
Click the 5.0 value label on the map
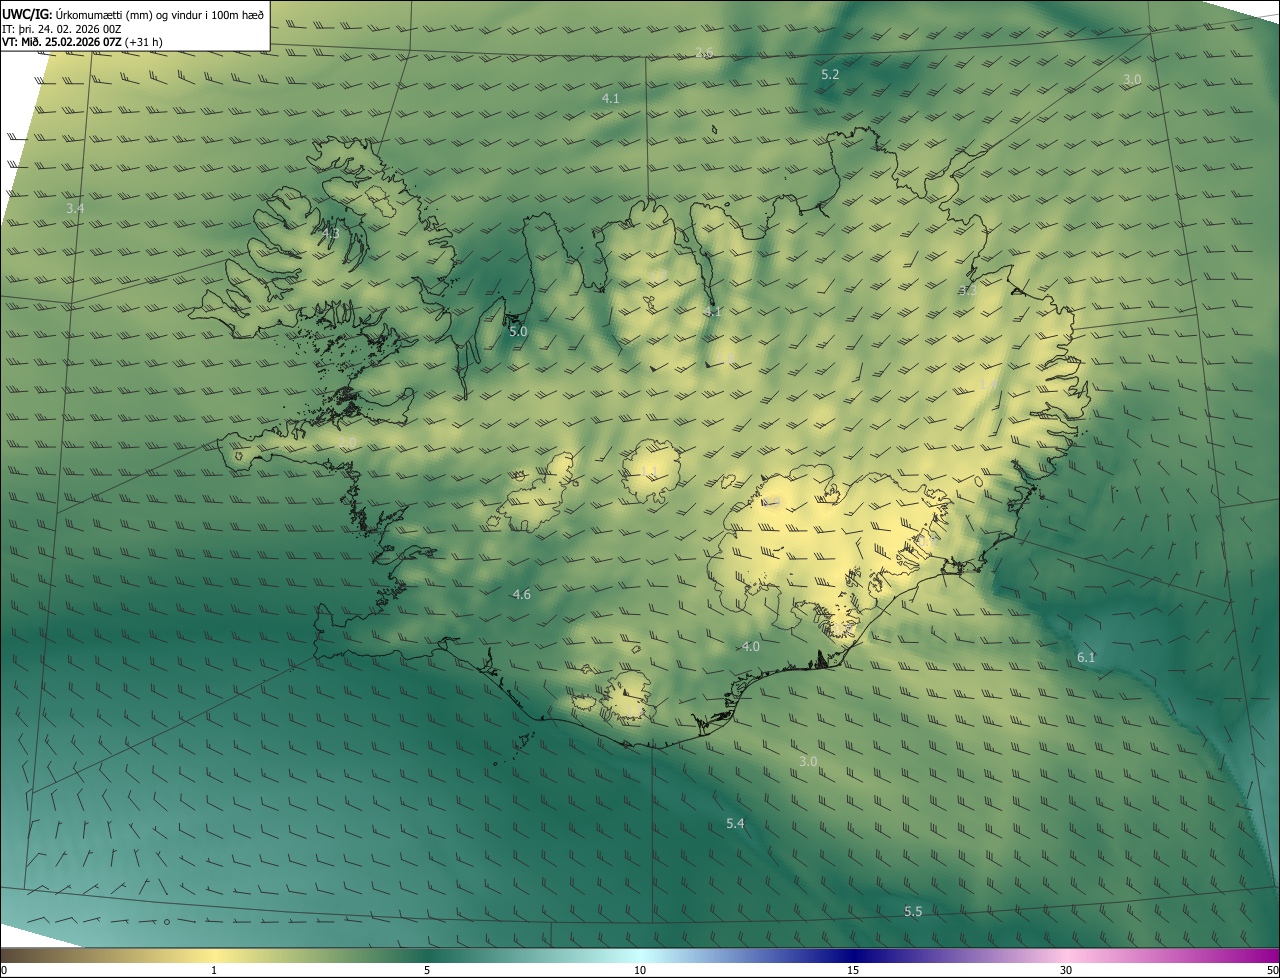[518, 330]
